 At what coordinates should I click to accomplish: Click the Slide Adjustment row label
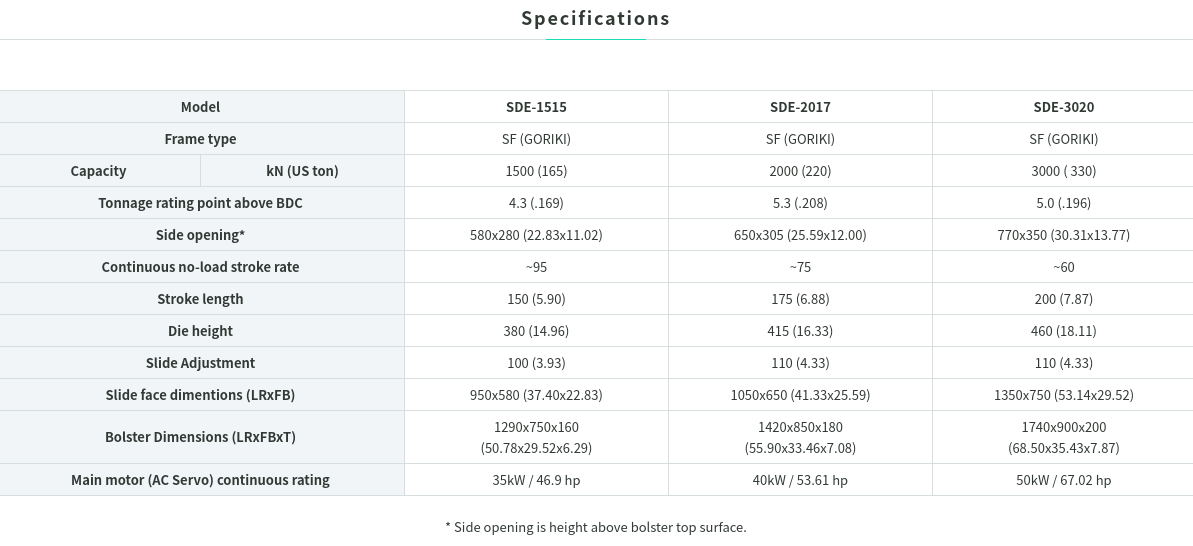(x=201, y=363)
